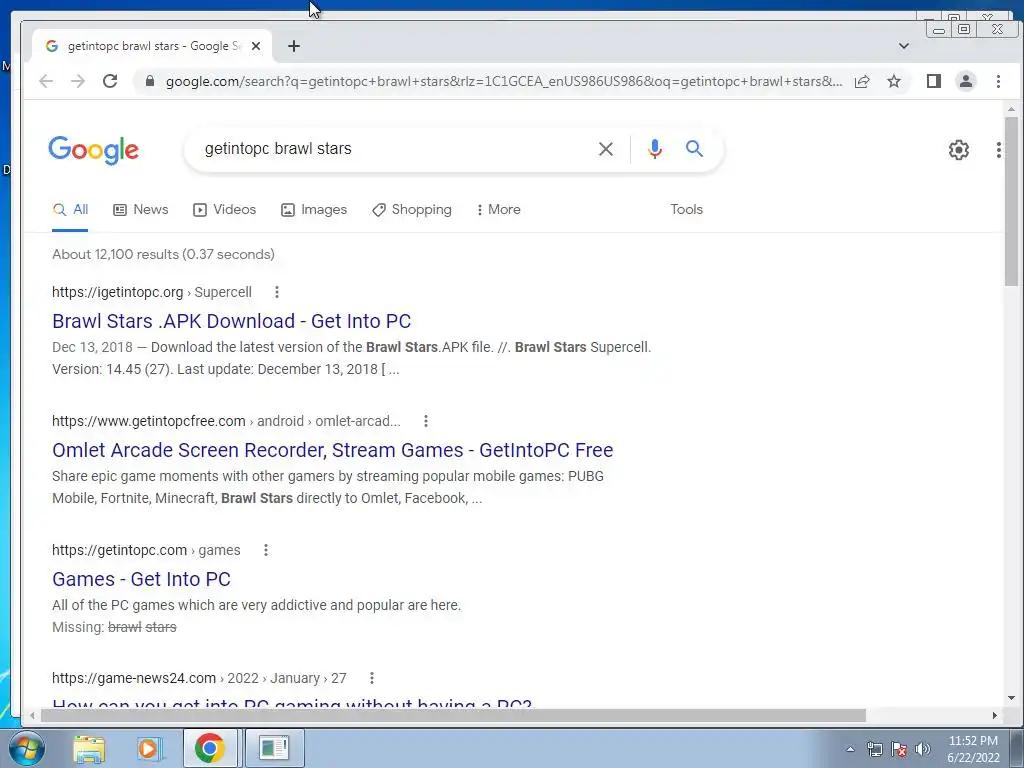Share this page icon in address bar
This screenshot has width=1024, height=768.
coord(862,81)
